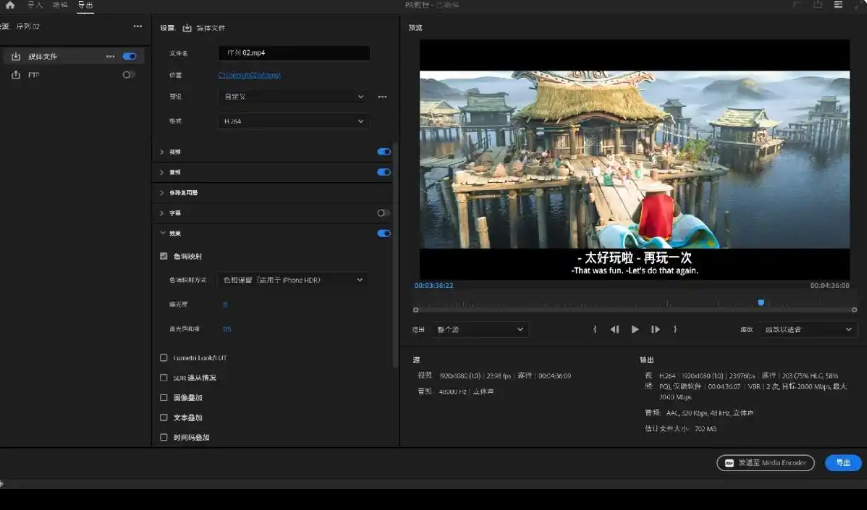Open the 格式 H.264 dropdown

(x=293, y=121)
